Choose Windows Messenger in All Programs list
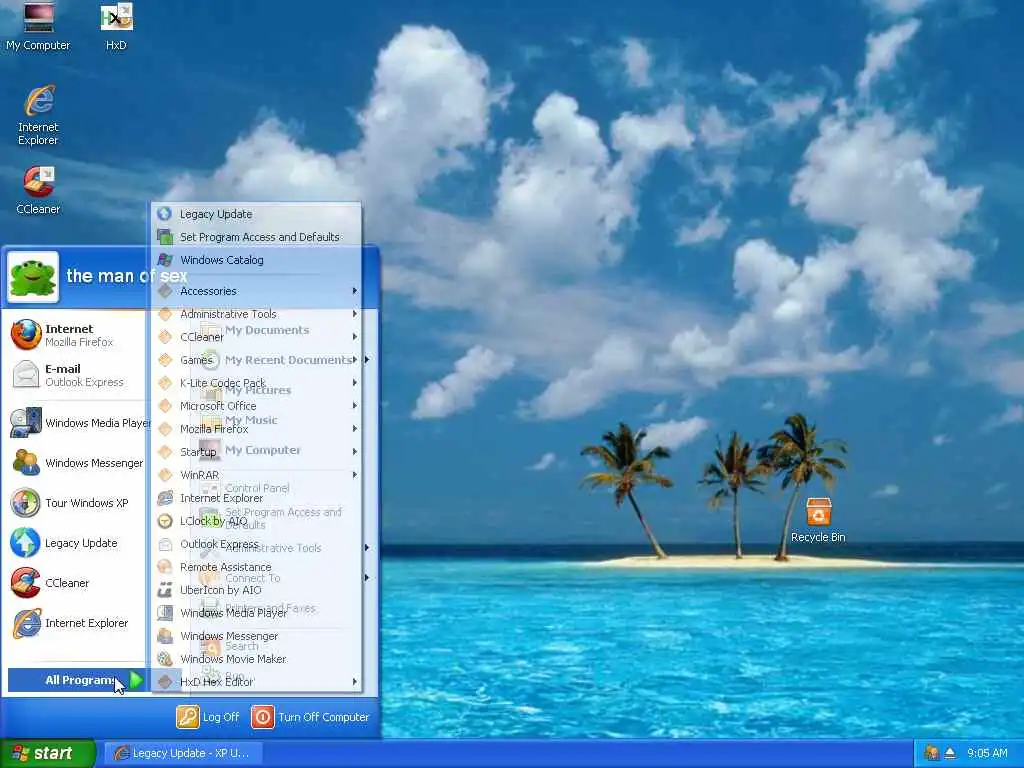 (257, 636)
